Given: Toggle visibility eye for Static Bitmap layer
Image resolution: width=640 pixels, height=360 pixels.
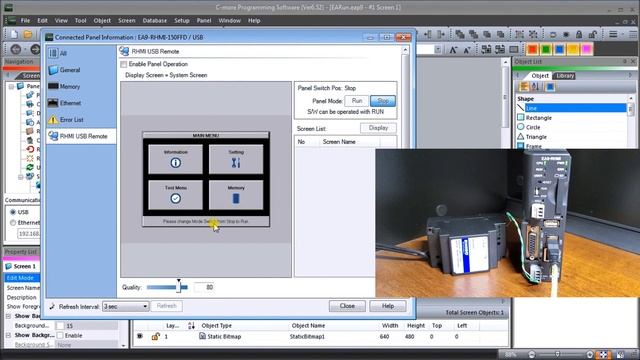Looking at the screenshot, I should [x=140, y=336].
